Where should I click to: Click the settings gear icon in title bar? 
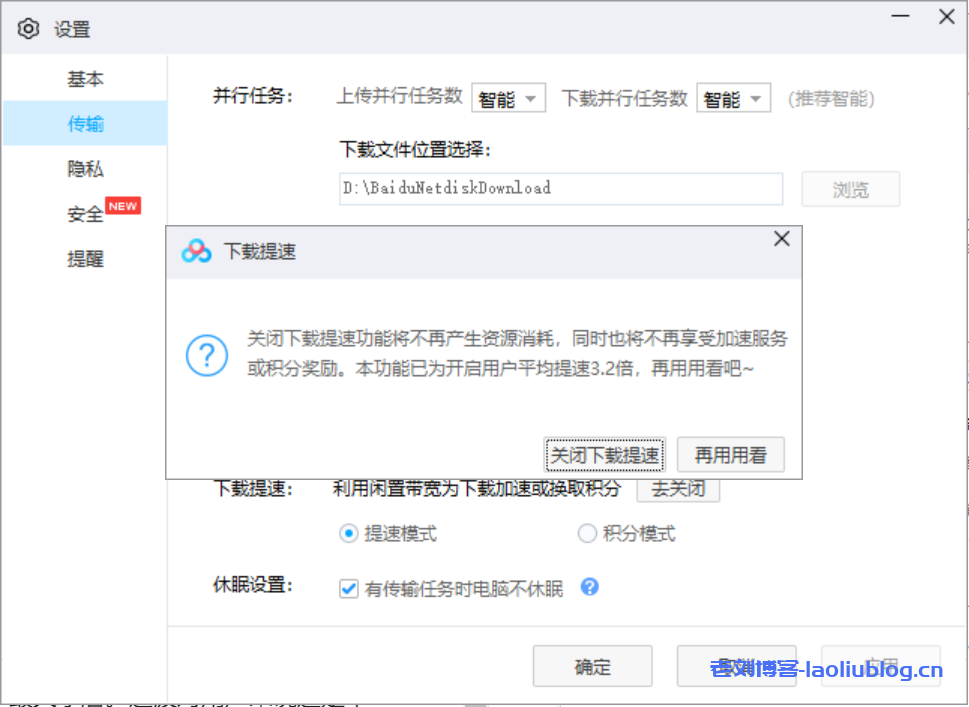(x=29, y=29)
